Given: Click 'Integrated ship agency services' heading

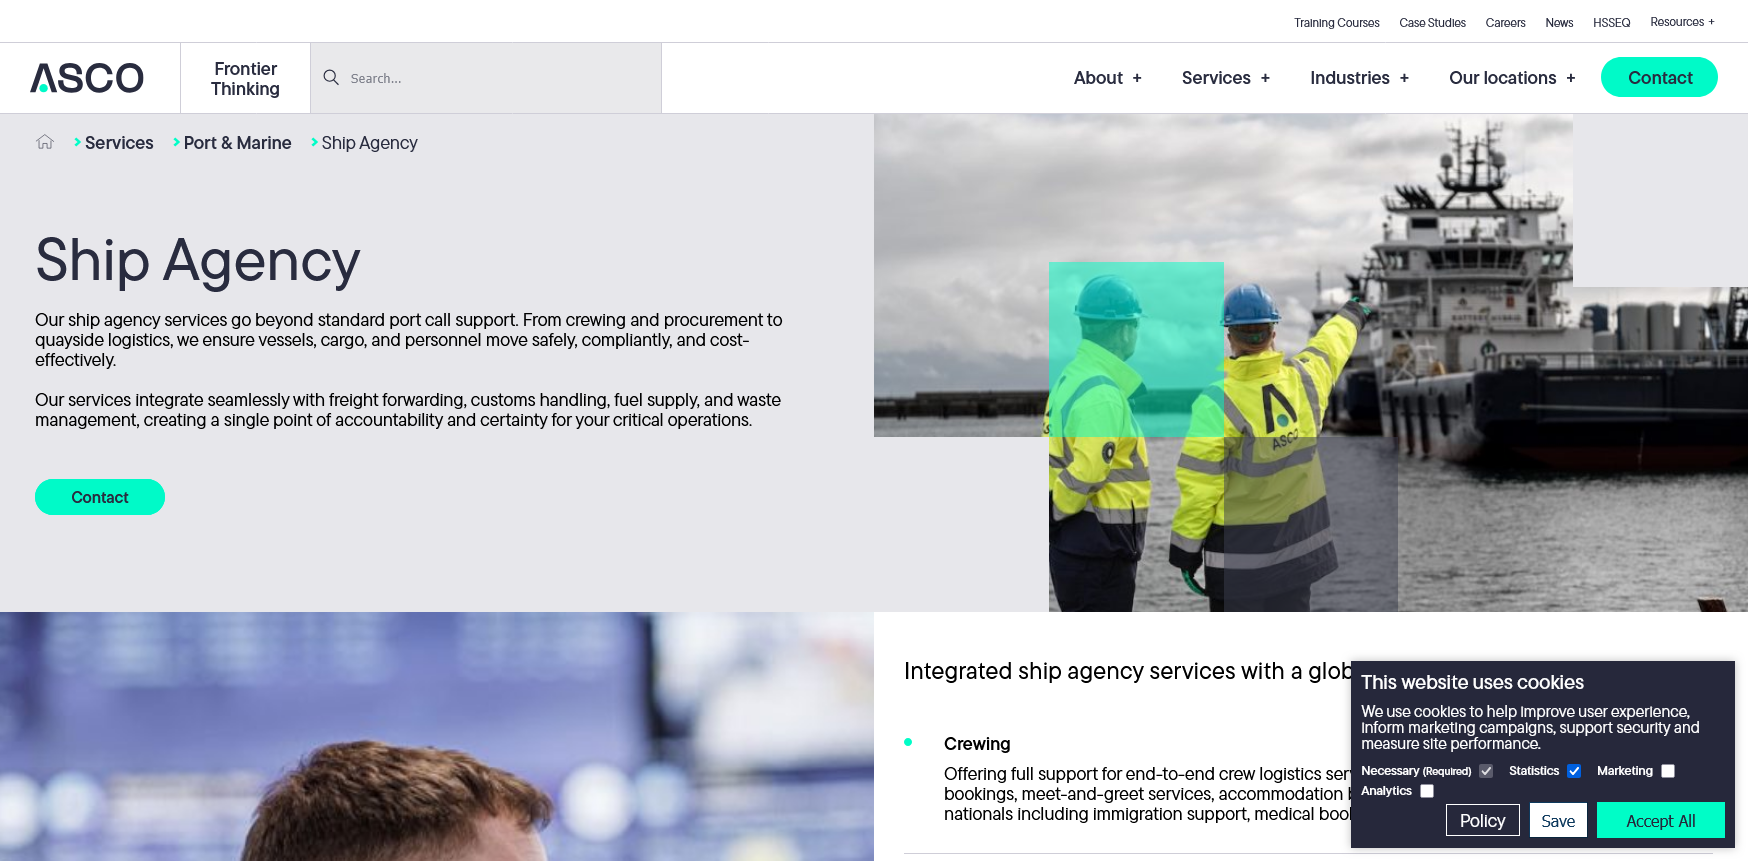Looking at the screenshot, I should pyautogui.click(x=1127, y=671).
